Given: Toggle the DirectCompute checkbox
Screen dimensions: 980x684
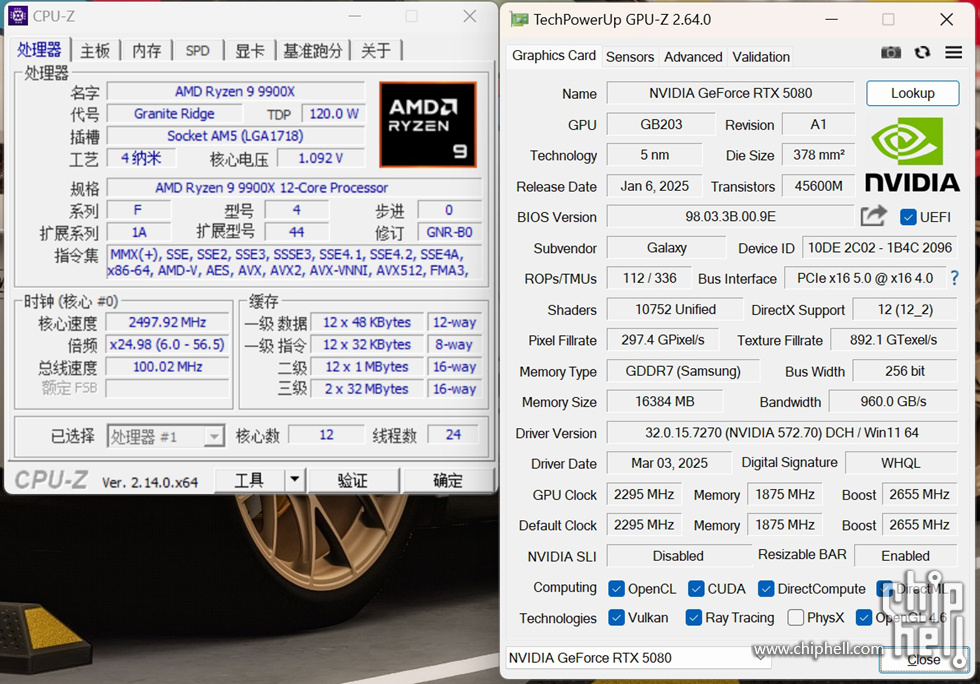Looking at the screenshot, I should pyautogui.click(x=766, y=588).
